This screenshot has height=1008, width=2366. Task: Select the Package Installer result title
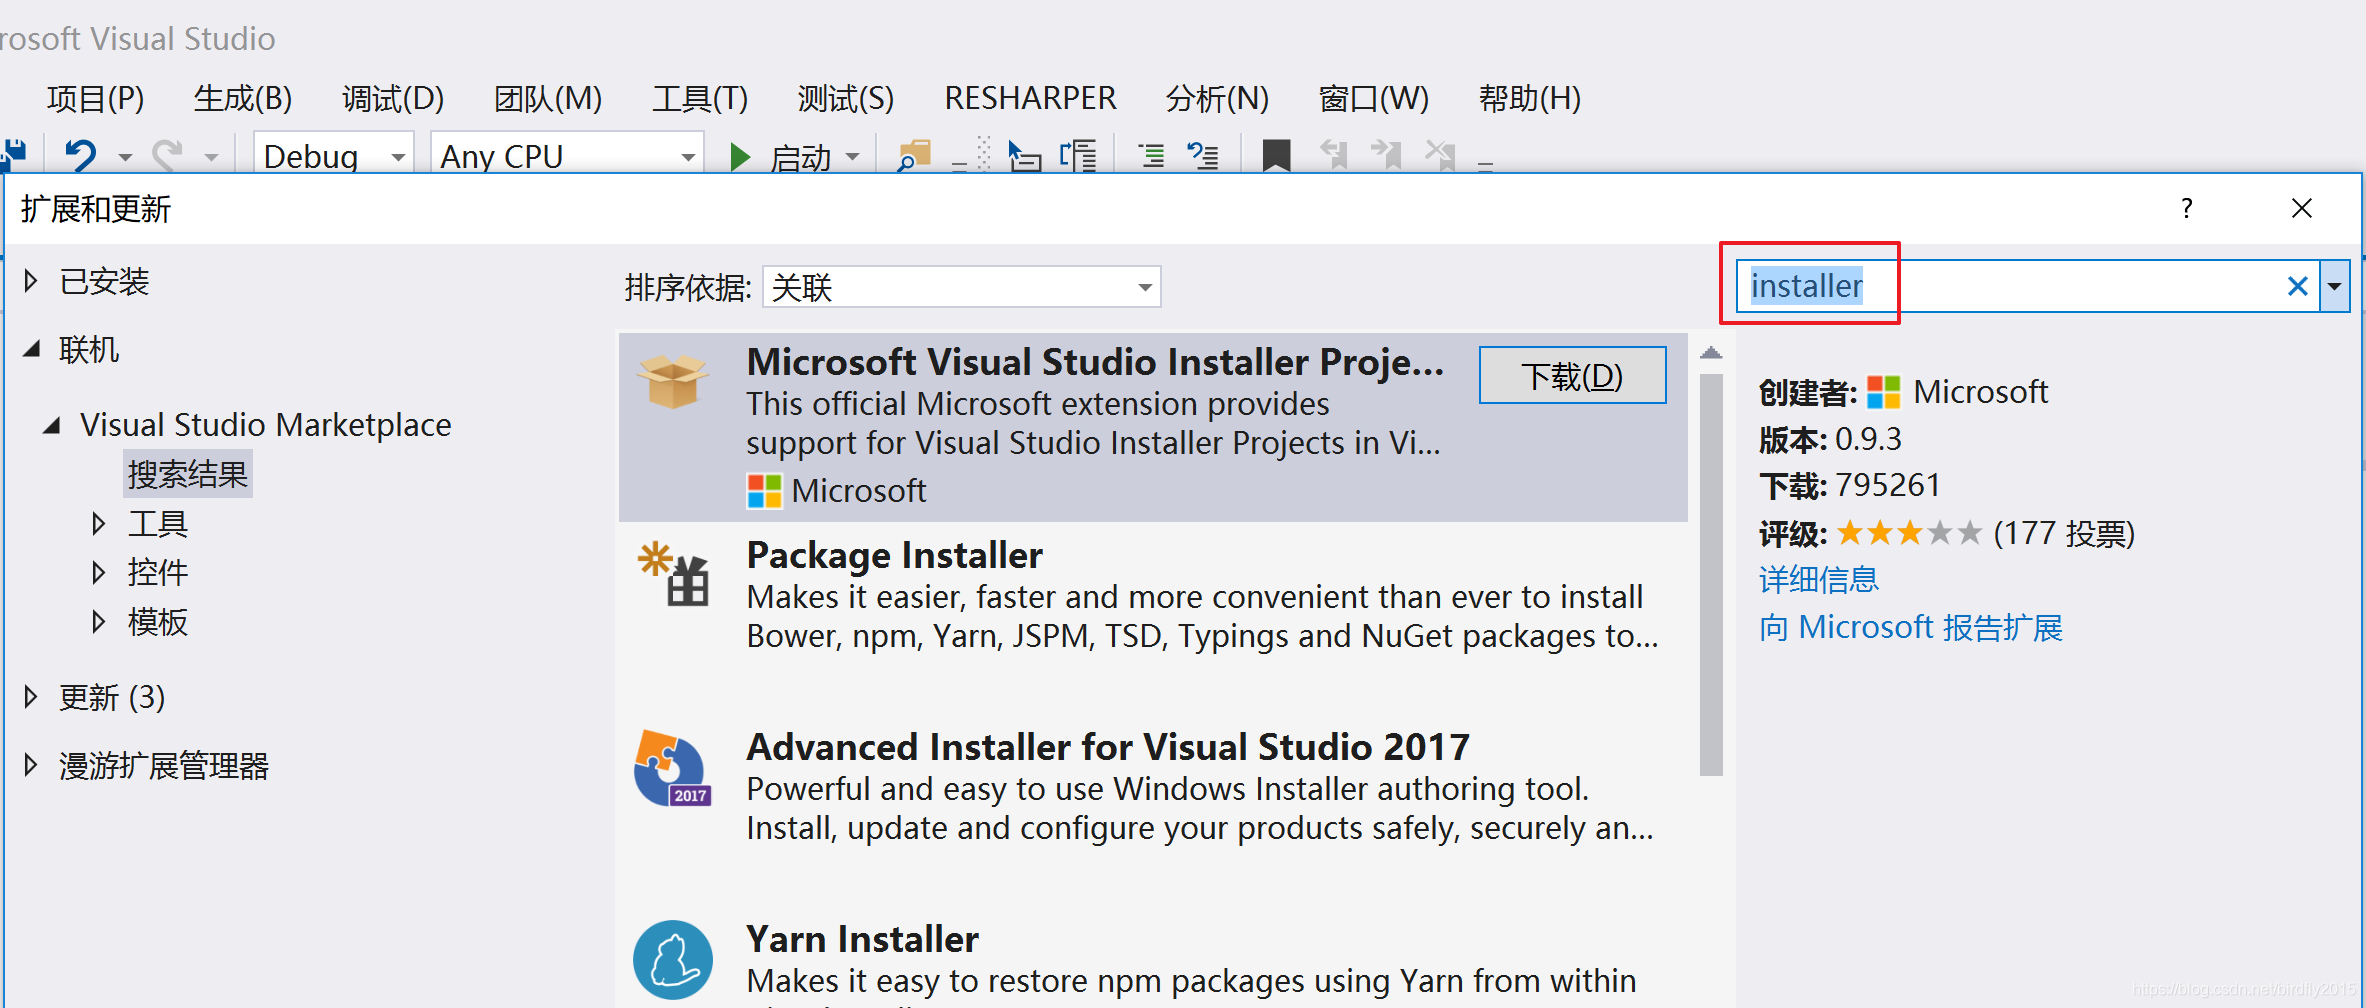click(894, 555)
